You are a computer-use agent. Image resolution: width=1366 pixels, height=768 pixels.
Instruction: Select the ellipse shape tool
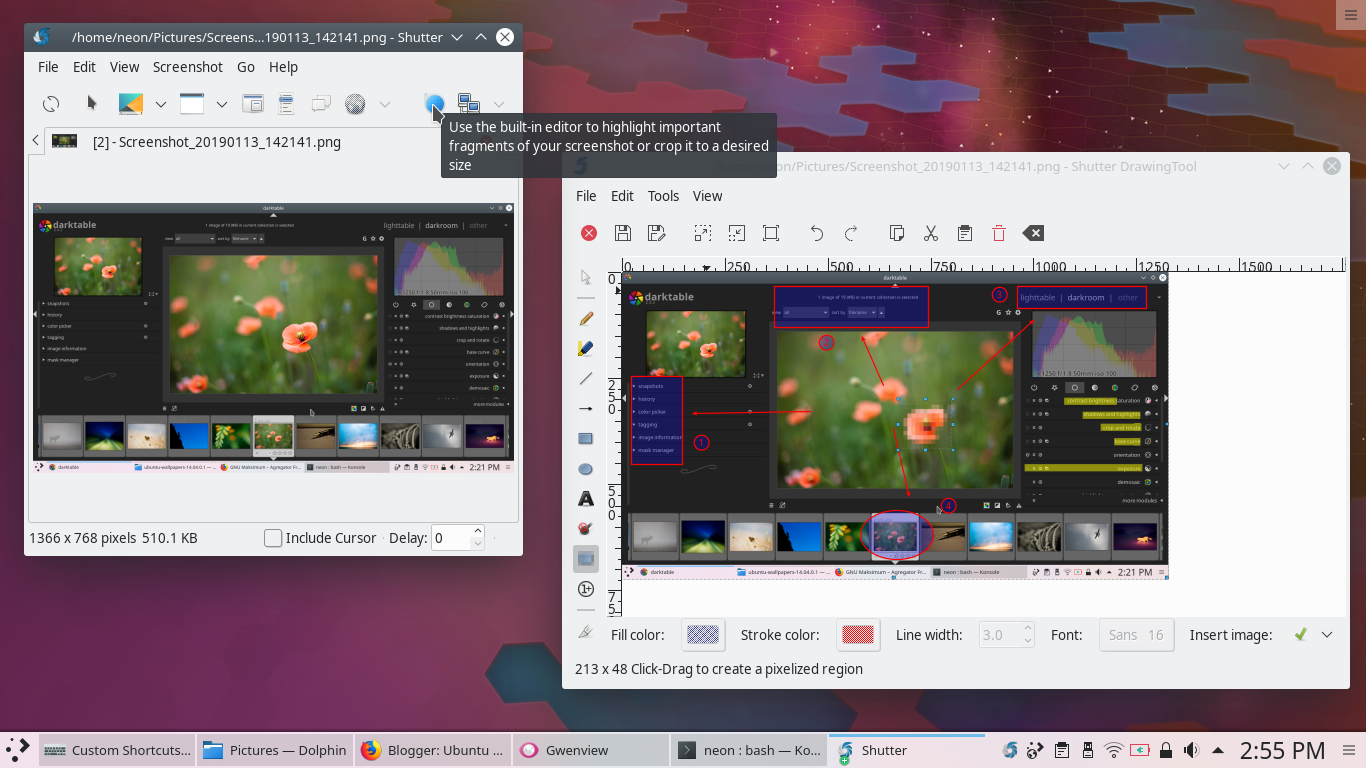tap(586, 468)
